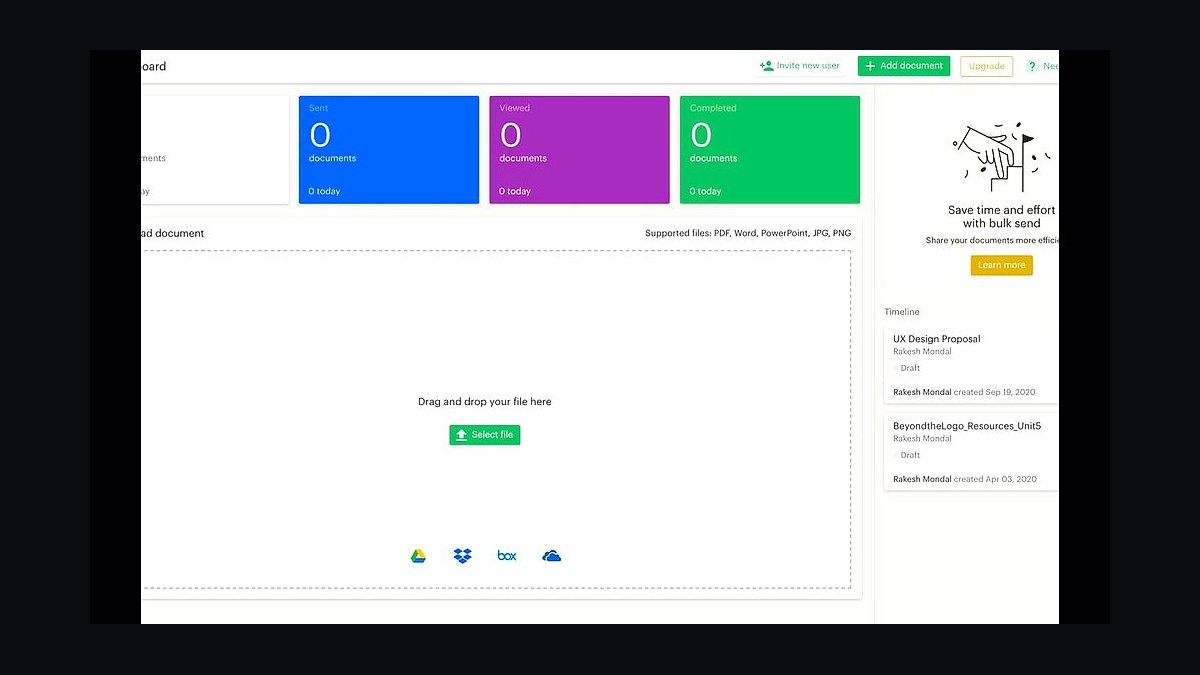Click the Add document button

tap(904, 66)
